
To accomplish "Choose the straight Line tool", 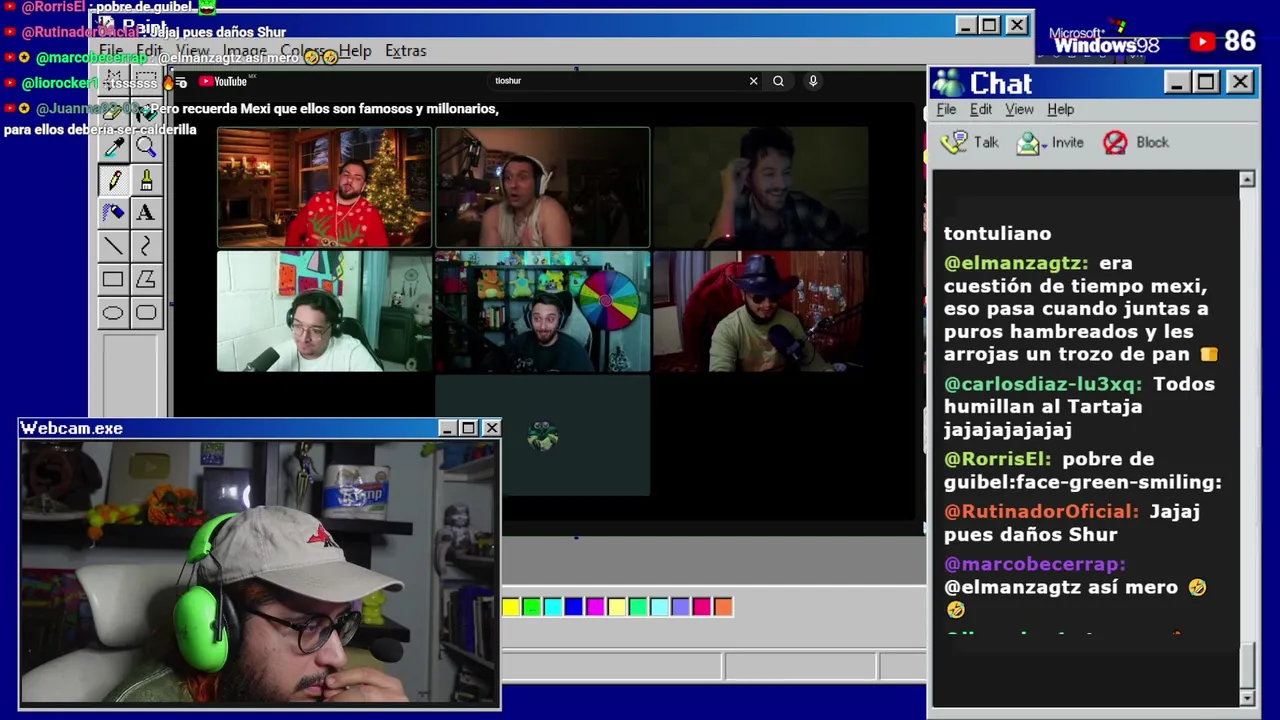I will coord(113,246).
